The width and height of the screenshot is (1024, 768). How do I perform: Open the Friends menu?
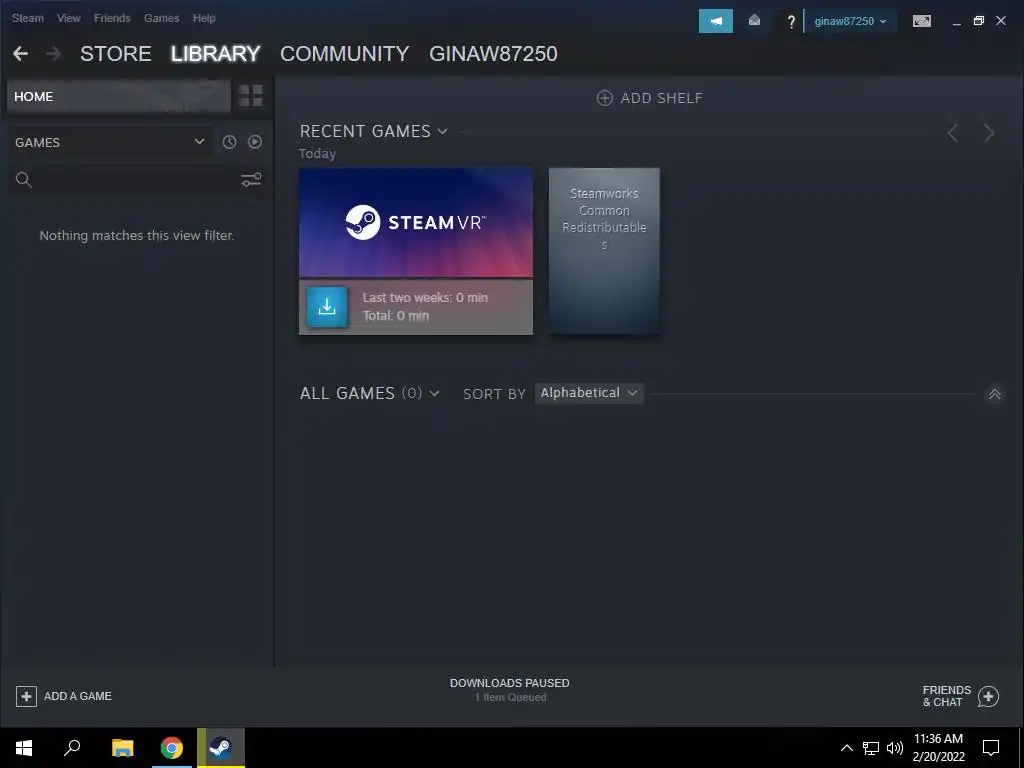(x=112, y=18)
